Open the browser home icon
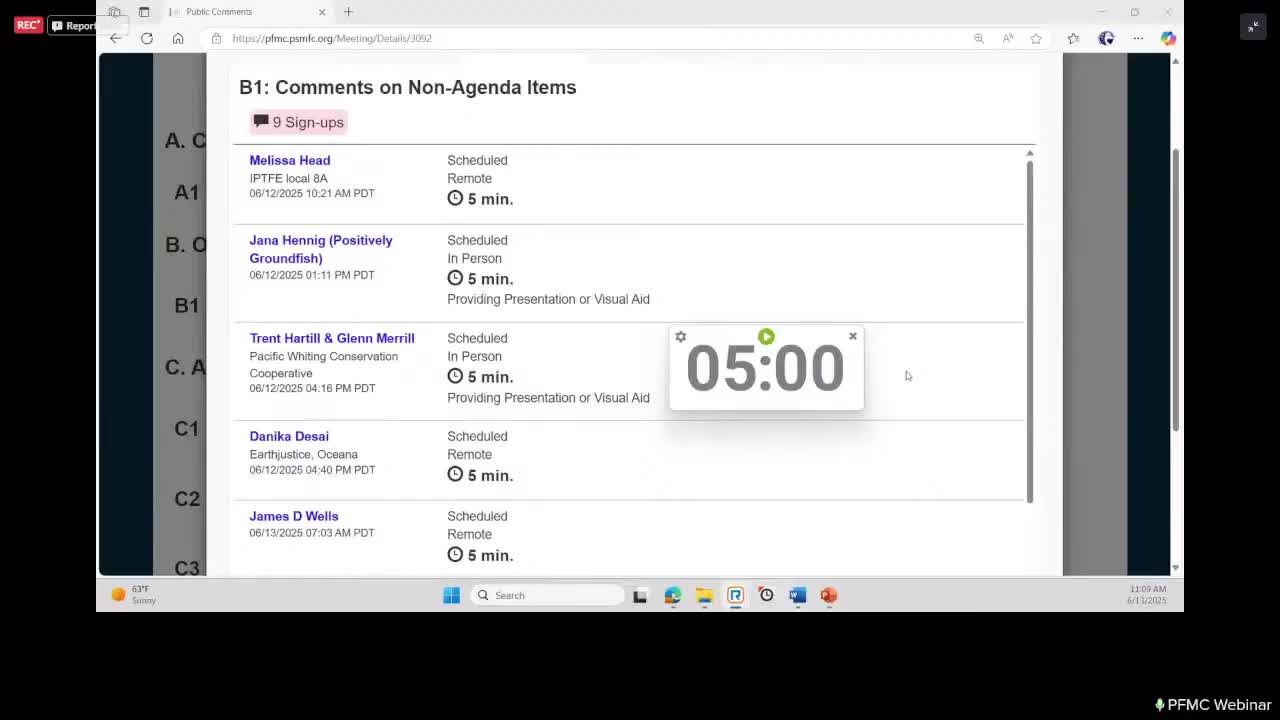 (178, 38)
